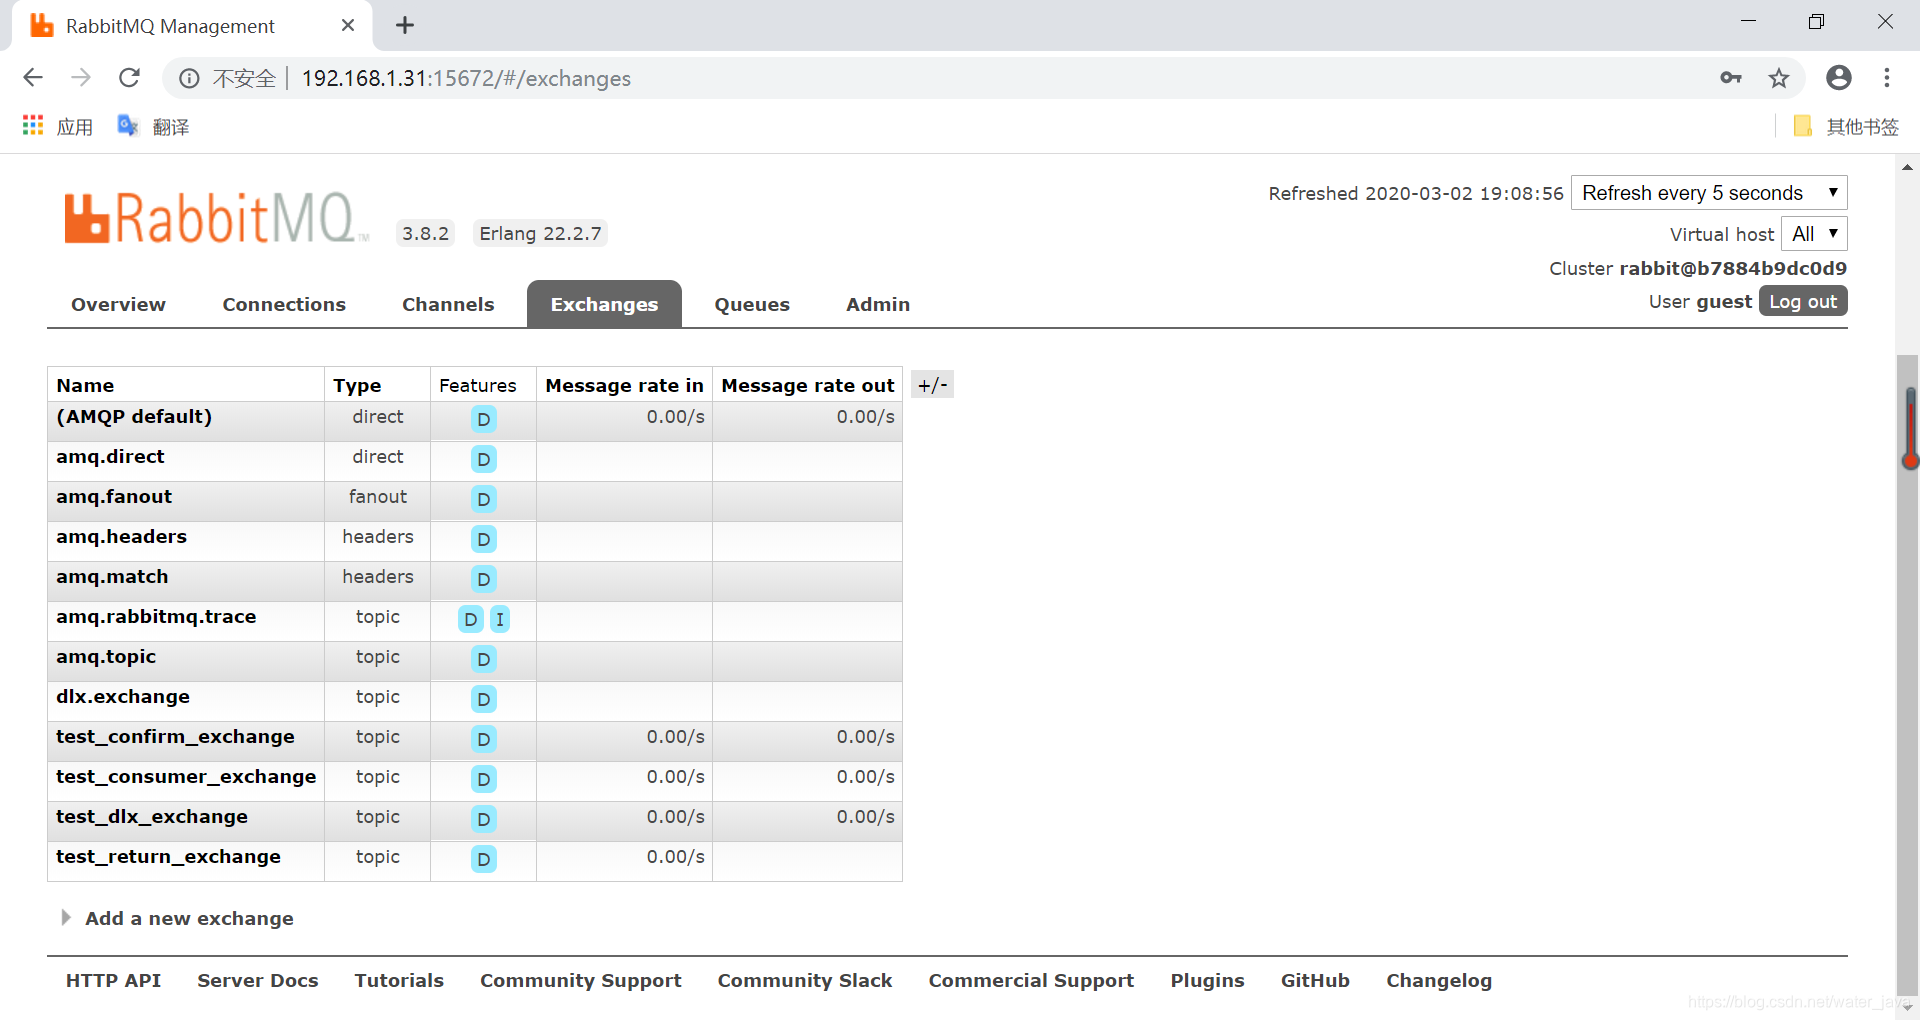Screen dimensions: 1920x1020
Task: Open saved passwords key icon
Action: coord(1731,78)
